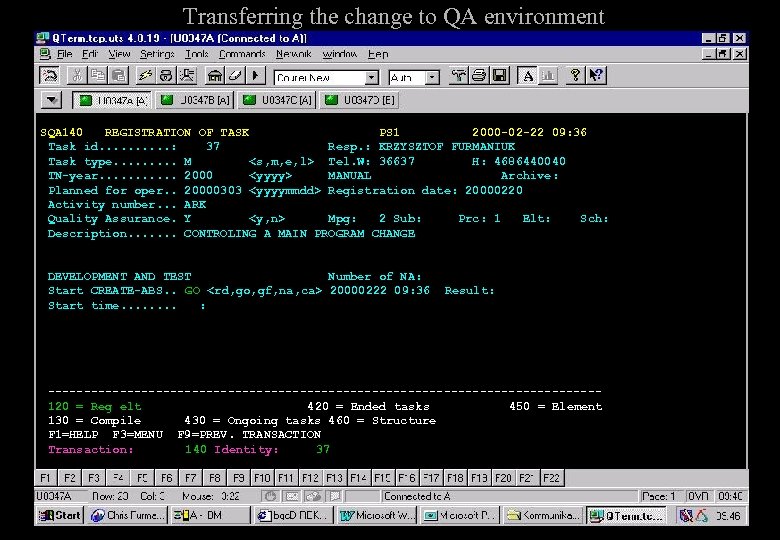Click the F6 function key button

tap(167, 478)
